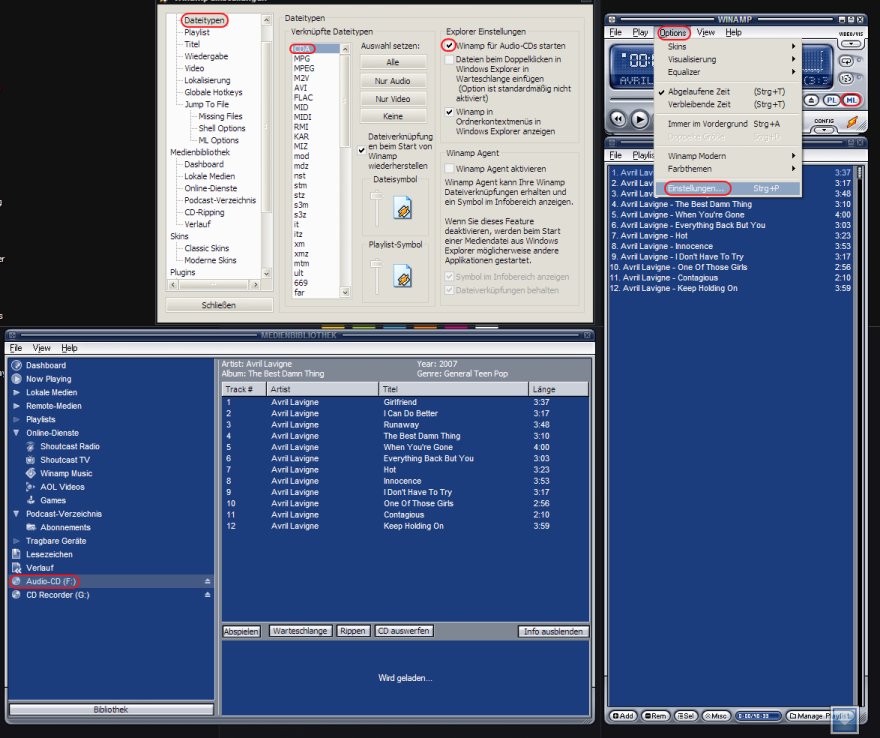Toggle 'Immer im Vordergrund' in Options menu

pos(728,123)
